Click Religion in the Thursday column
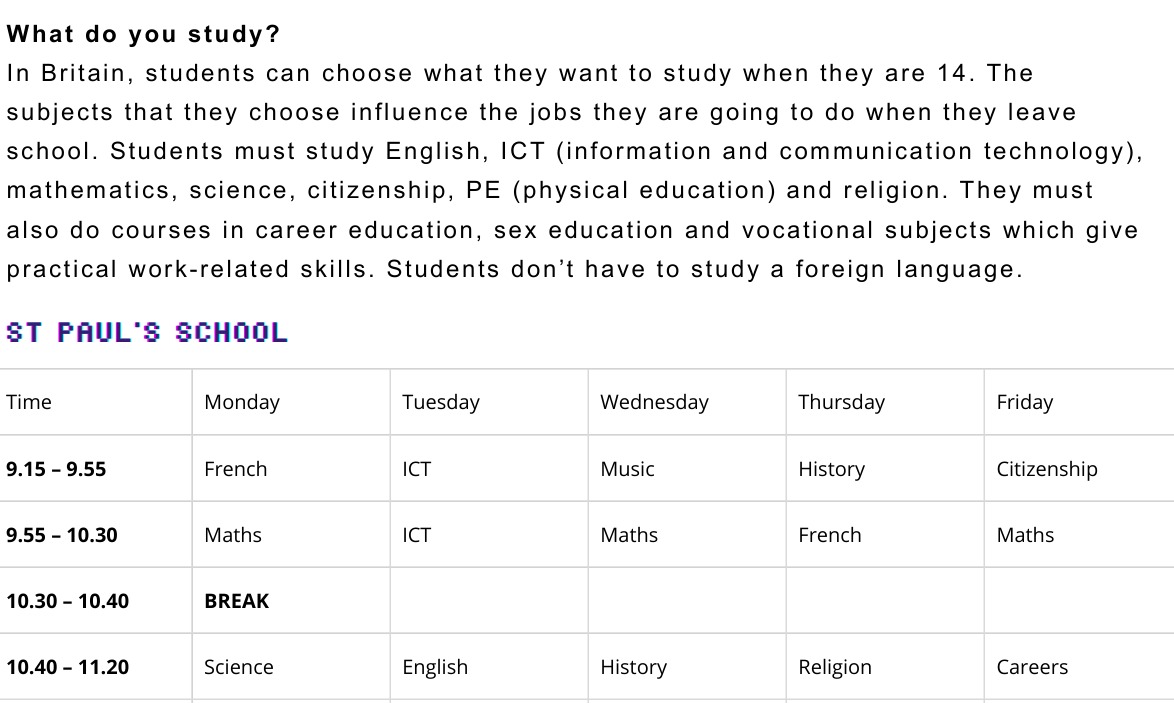 (835, 667)
